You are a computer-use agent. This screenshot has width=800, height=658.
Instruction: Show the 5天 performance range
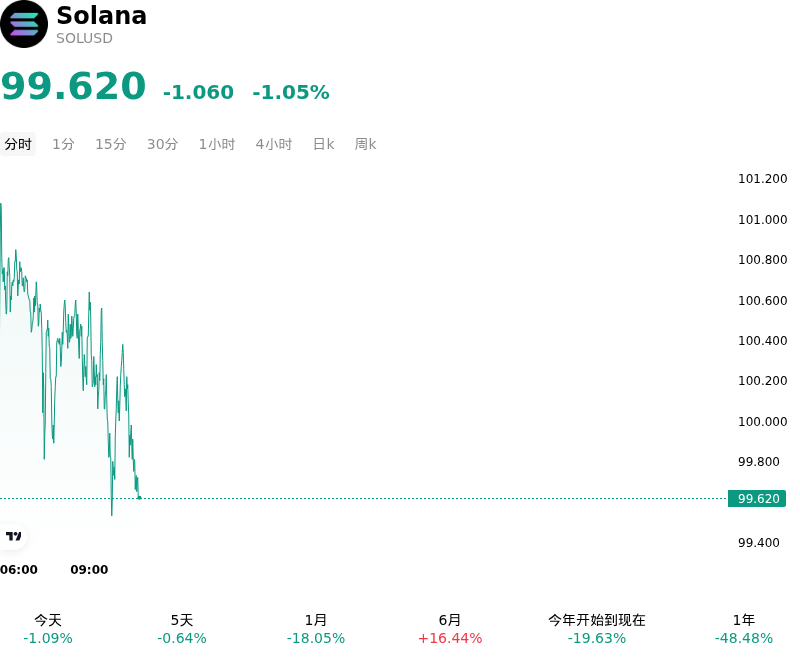point(182,629)
